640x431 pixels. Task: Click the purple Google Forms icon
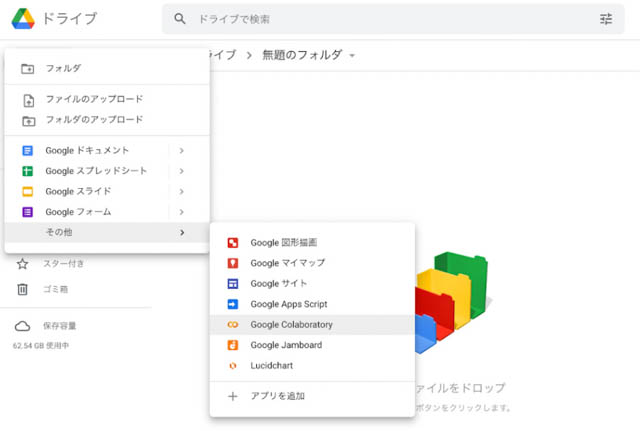27,212
